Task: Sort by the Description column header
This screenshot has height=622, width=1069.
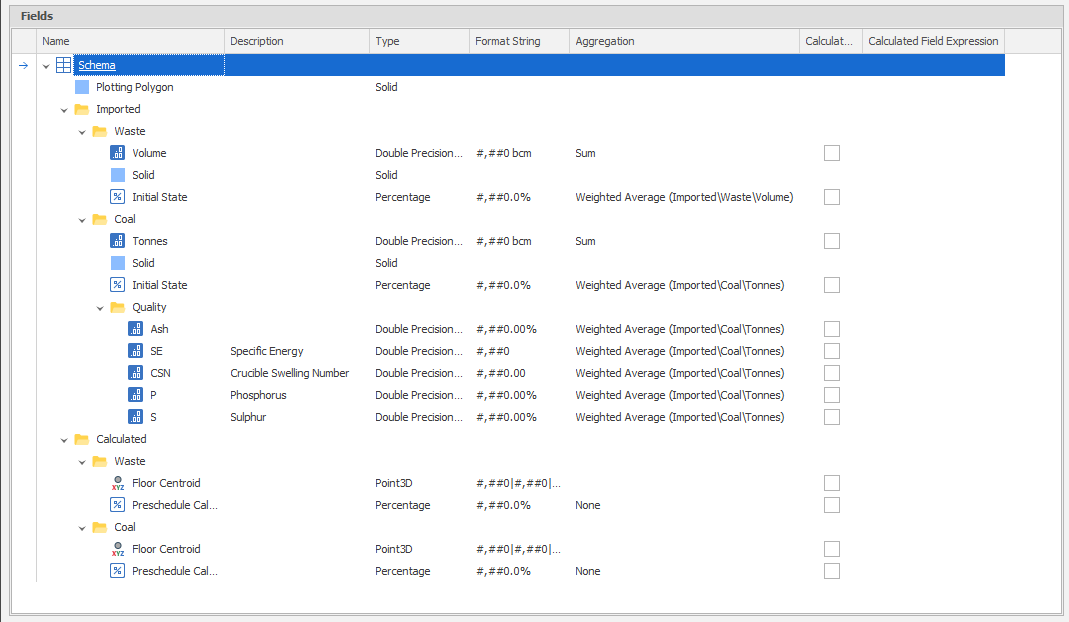Action: pyautogui.click(x=297, y=41)
